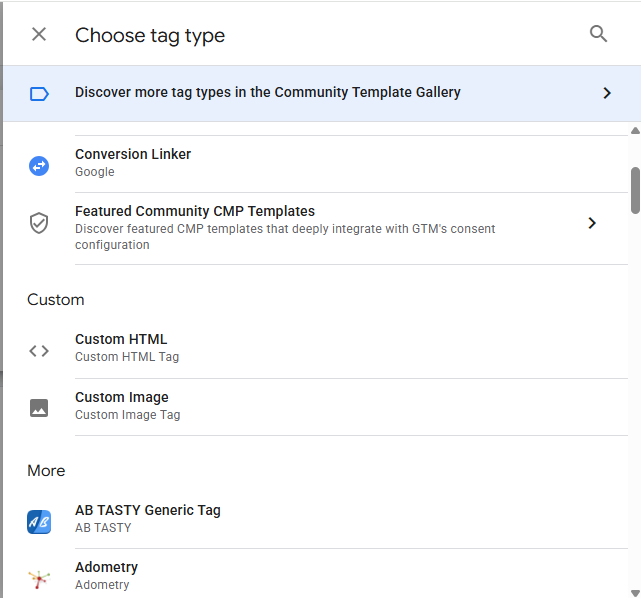This screenshot has width=641, height=598.
Task: Click the CMP templates description text
Action: pyautogui.click(x=285, y=237)
